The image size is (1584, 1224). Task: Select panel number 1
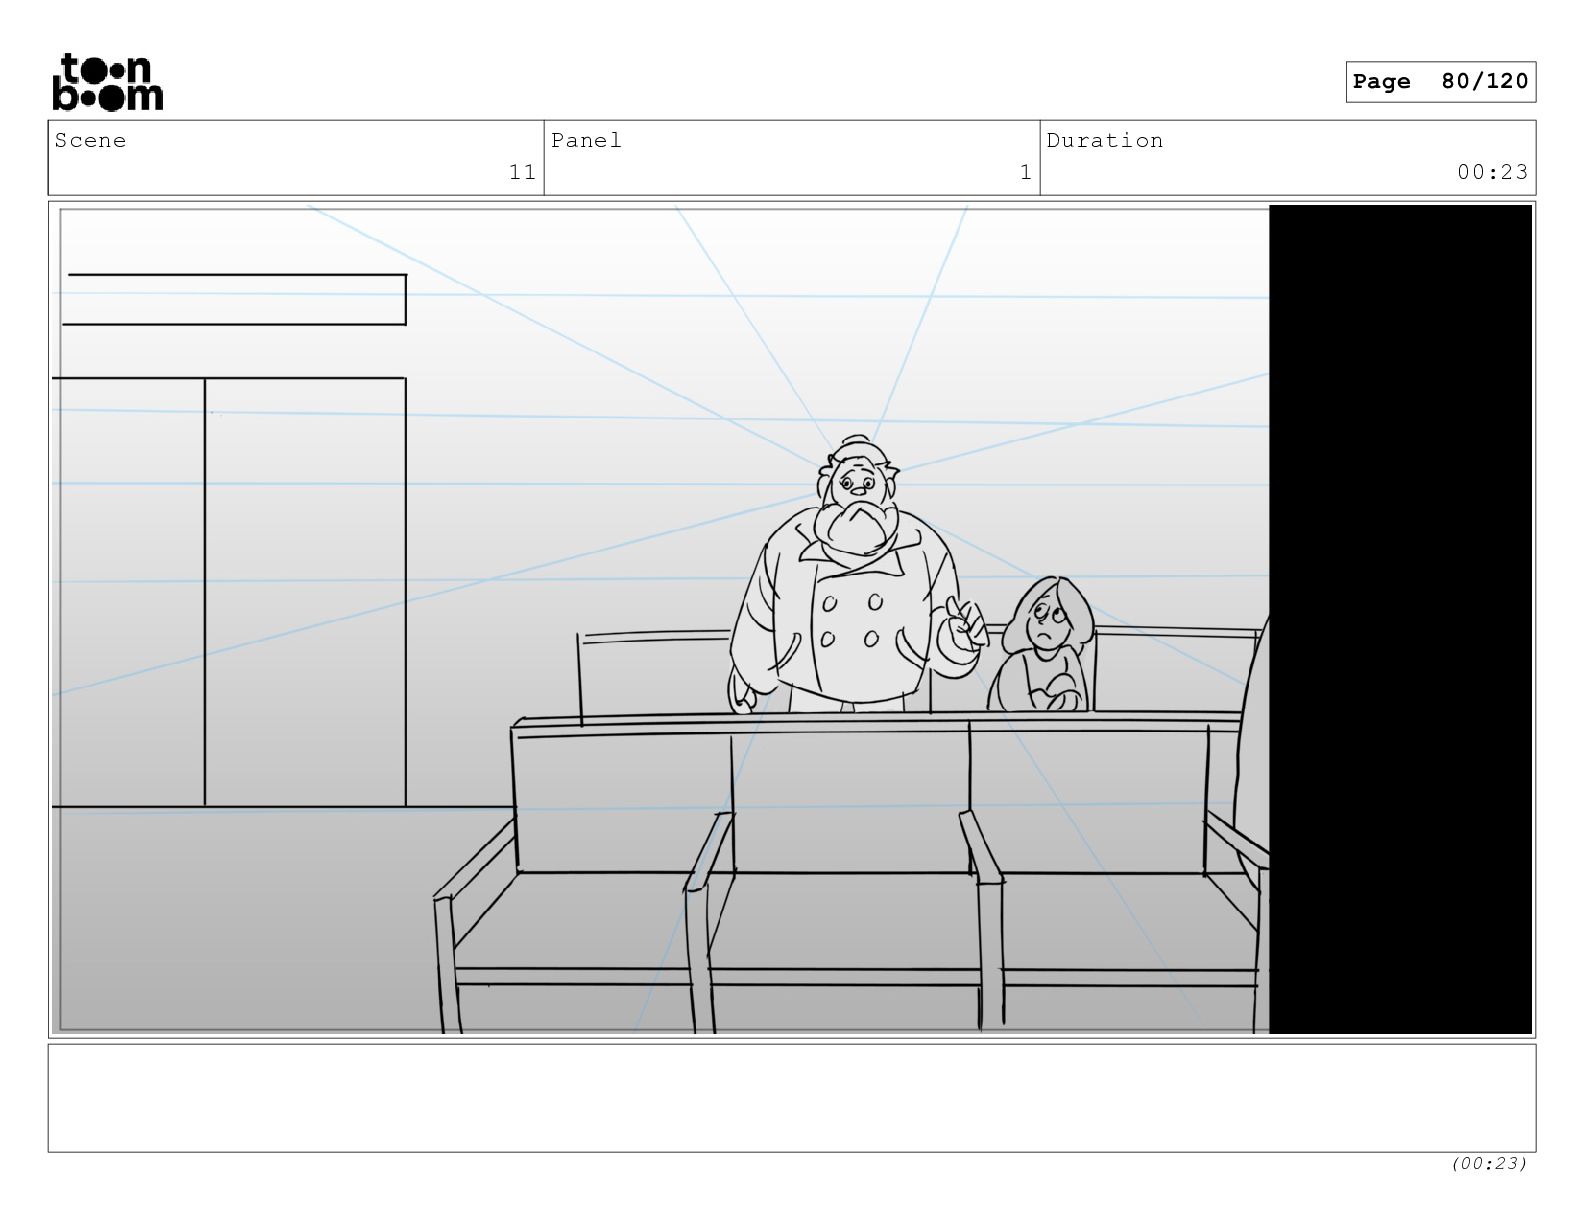click(x=1025, y=172)
